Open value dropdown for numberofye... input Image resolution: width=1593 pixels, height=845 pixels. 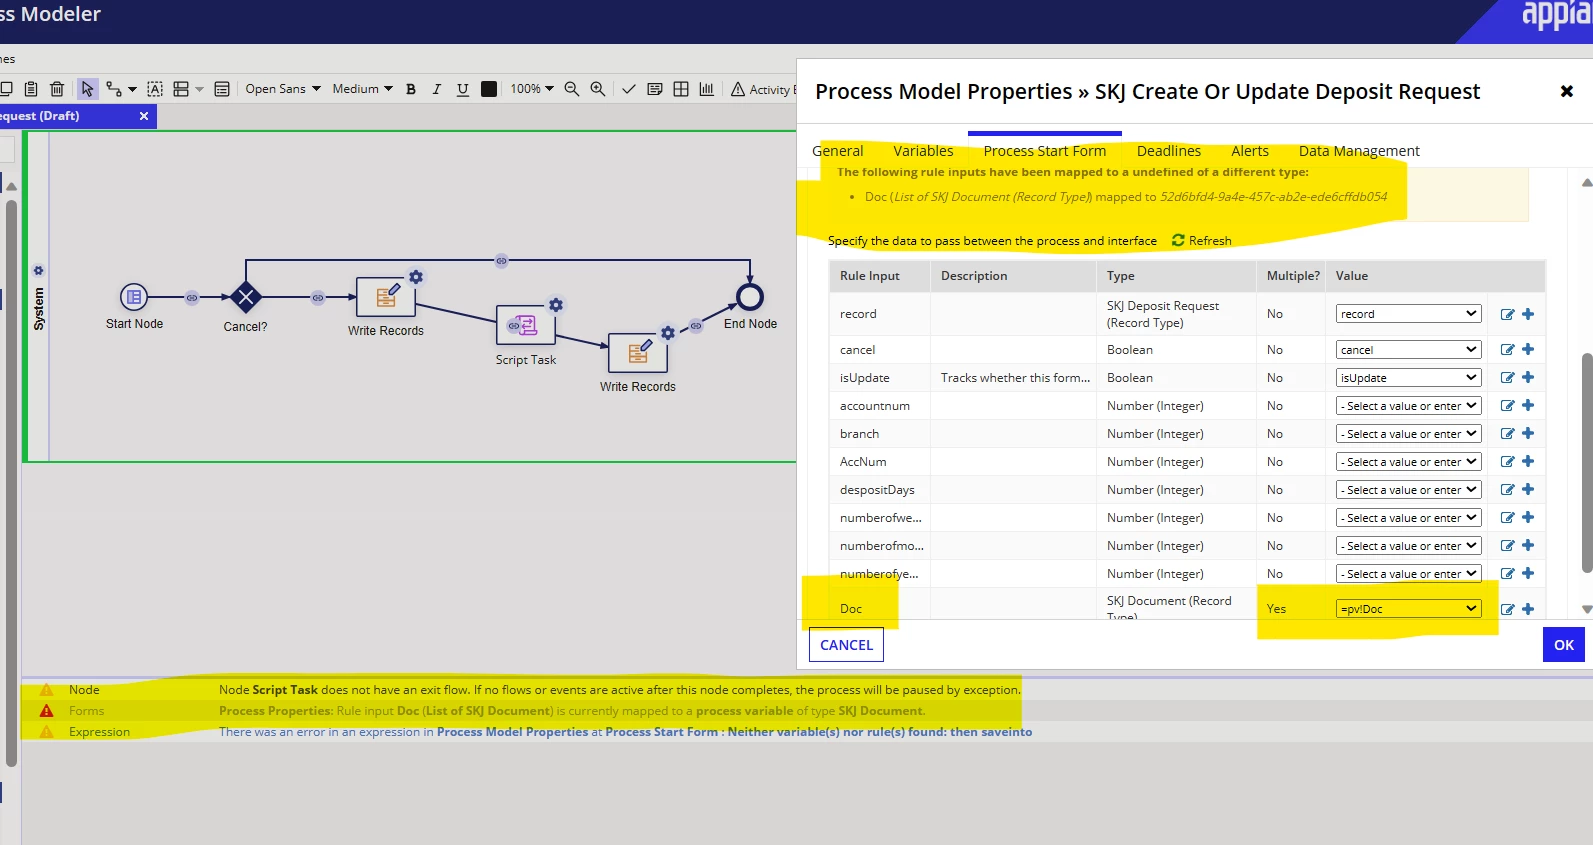[x=1408, y=574]
